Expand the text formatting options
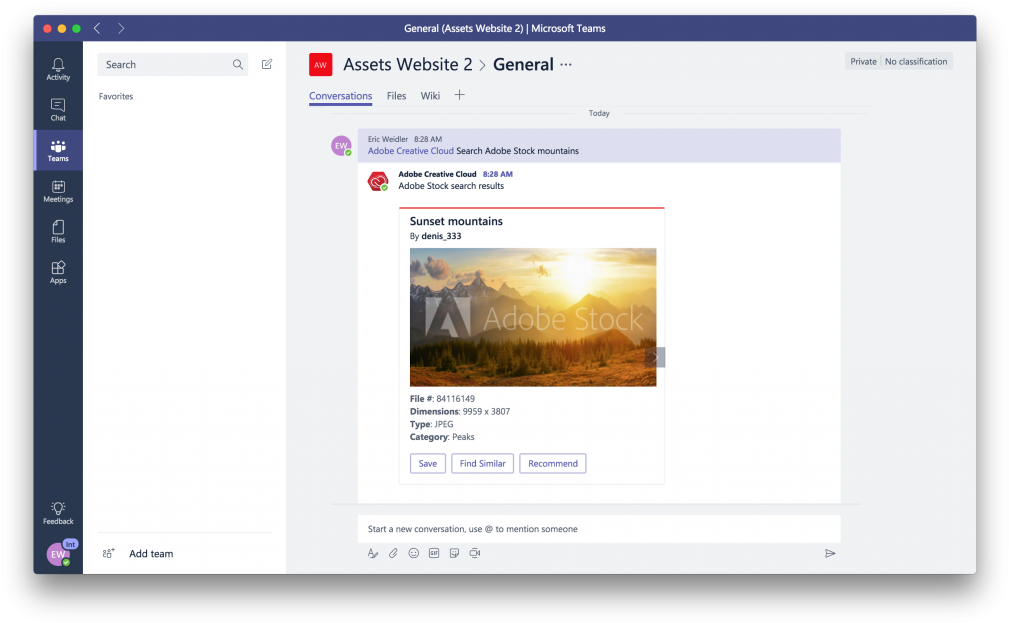The height and width of the screenshot is (623, 1009). [373, 553]
